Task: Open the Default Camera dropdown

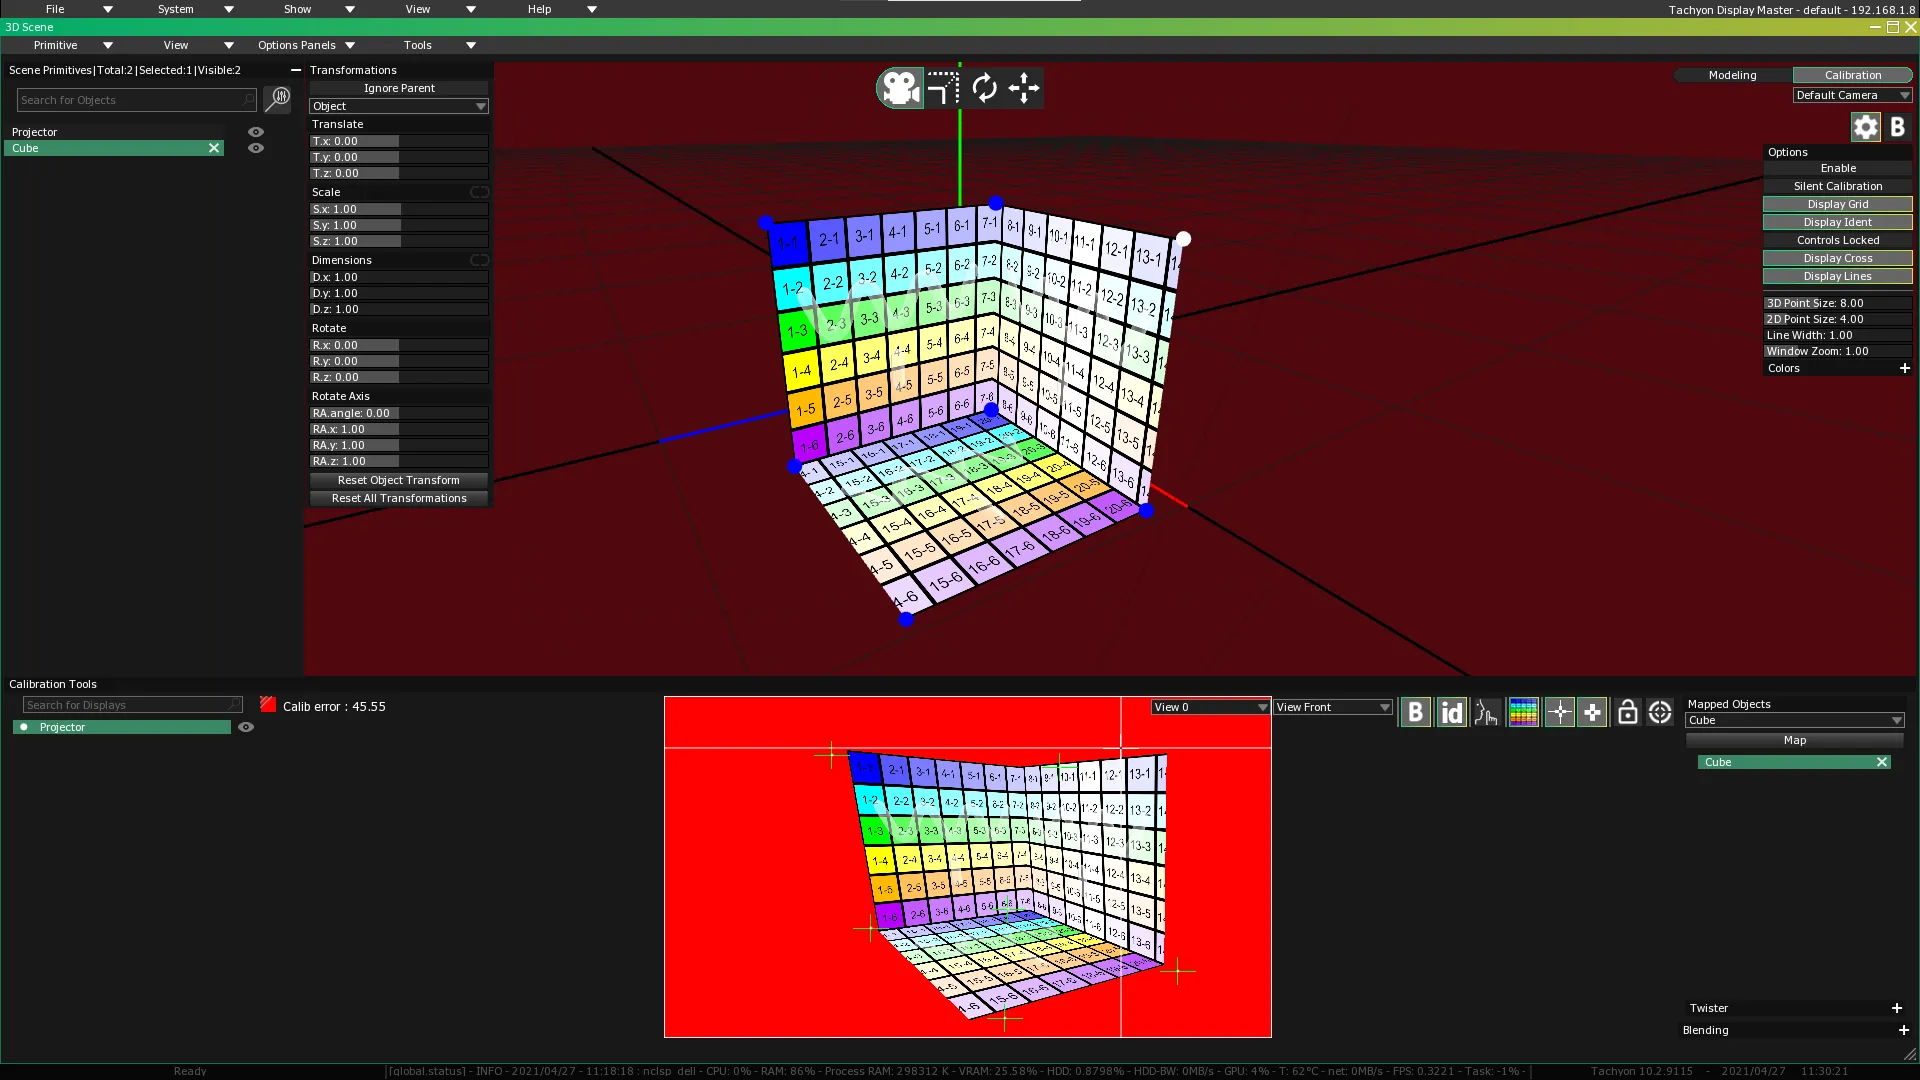Action: point(1852,95)
